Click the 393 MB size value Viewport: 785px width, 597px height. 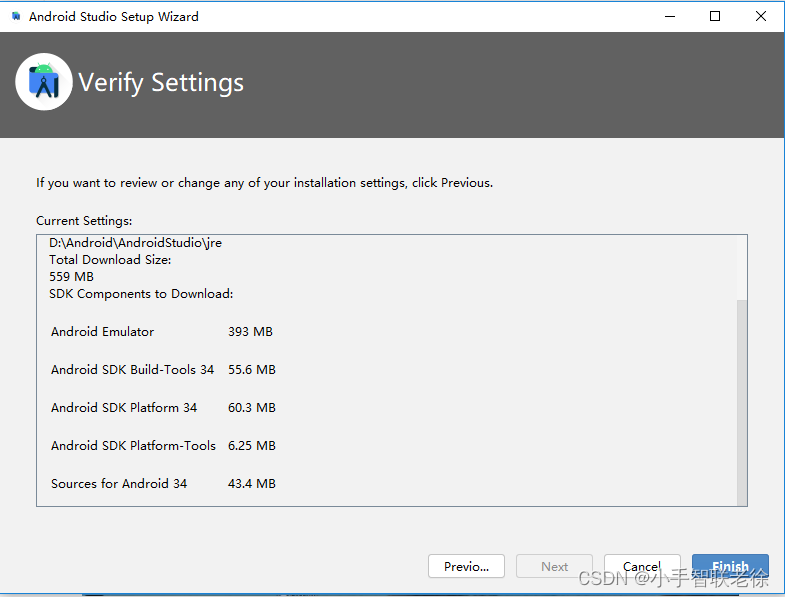click(x=250, y=332)
